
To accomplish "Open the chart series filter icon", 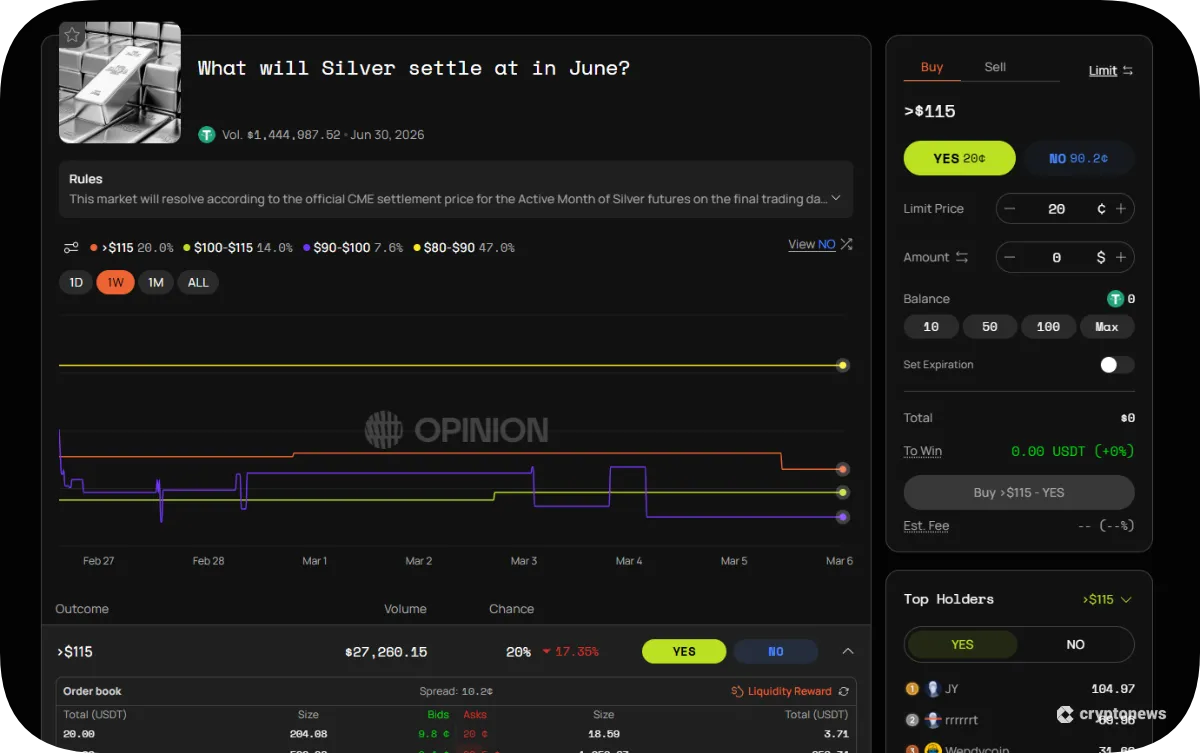I will coord(71,247).
